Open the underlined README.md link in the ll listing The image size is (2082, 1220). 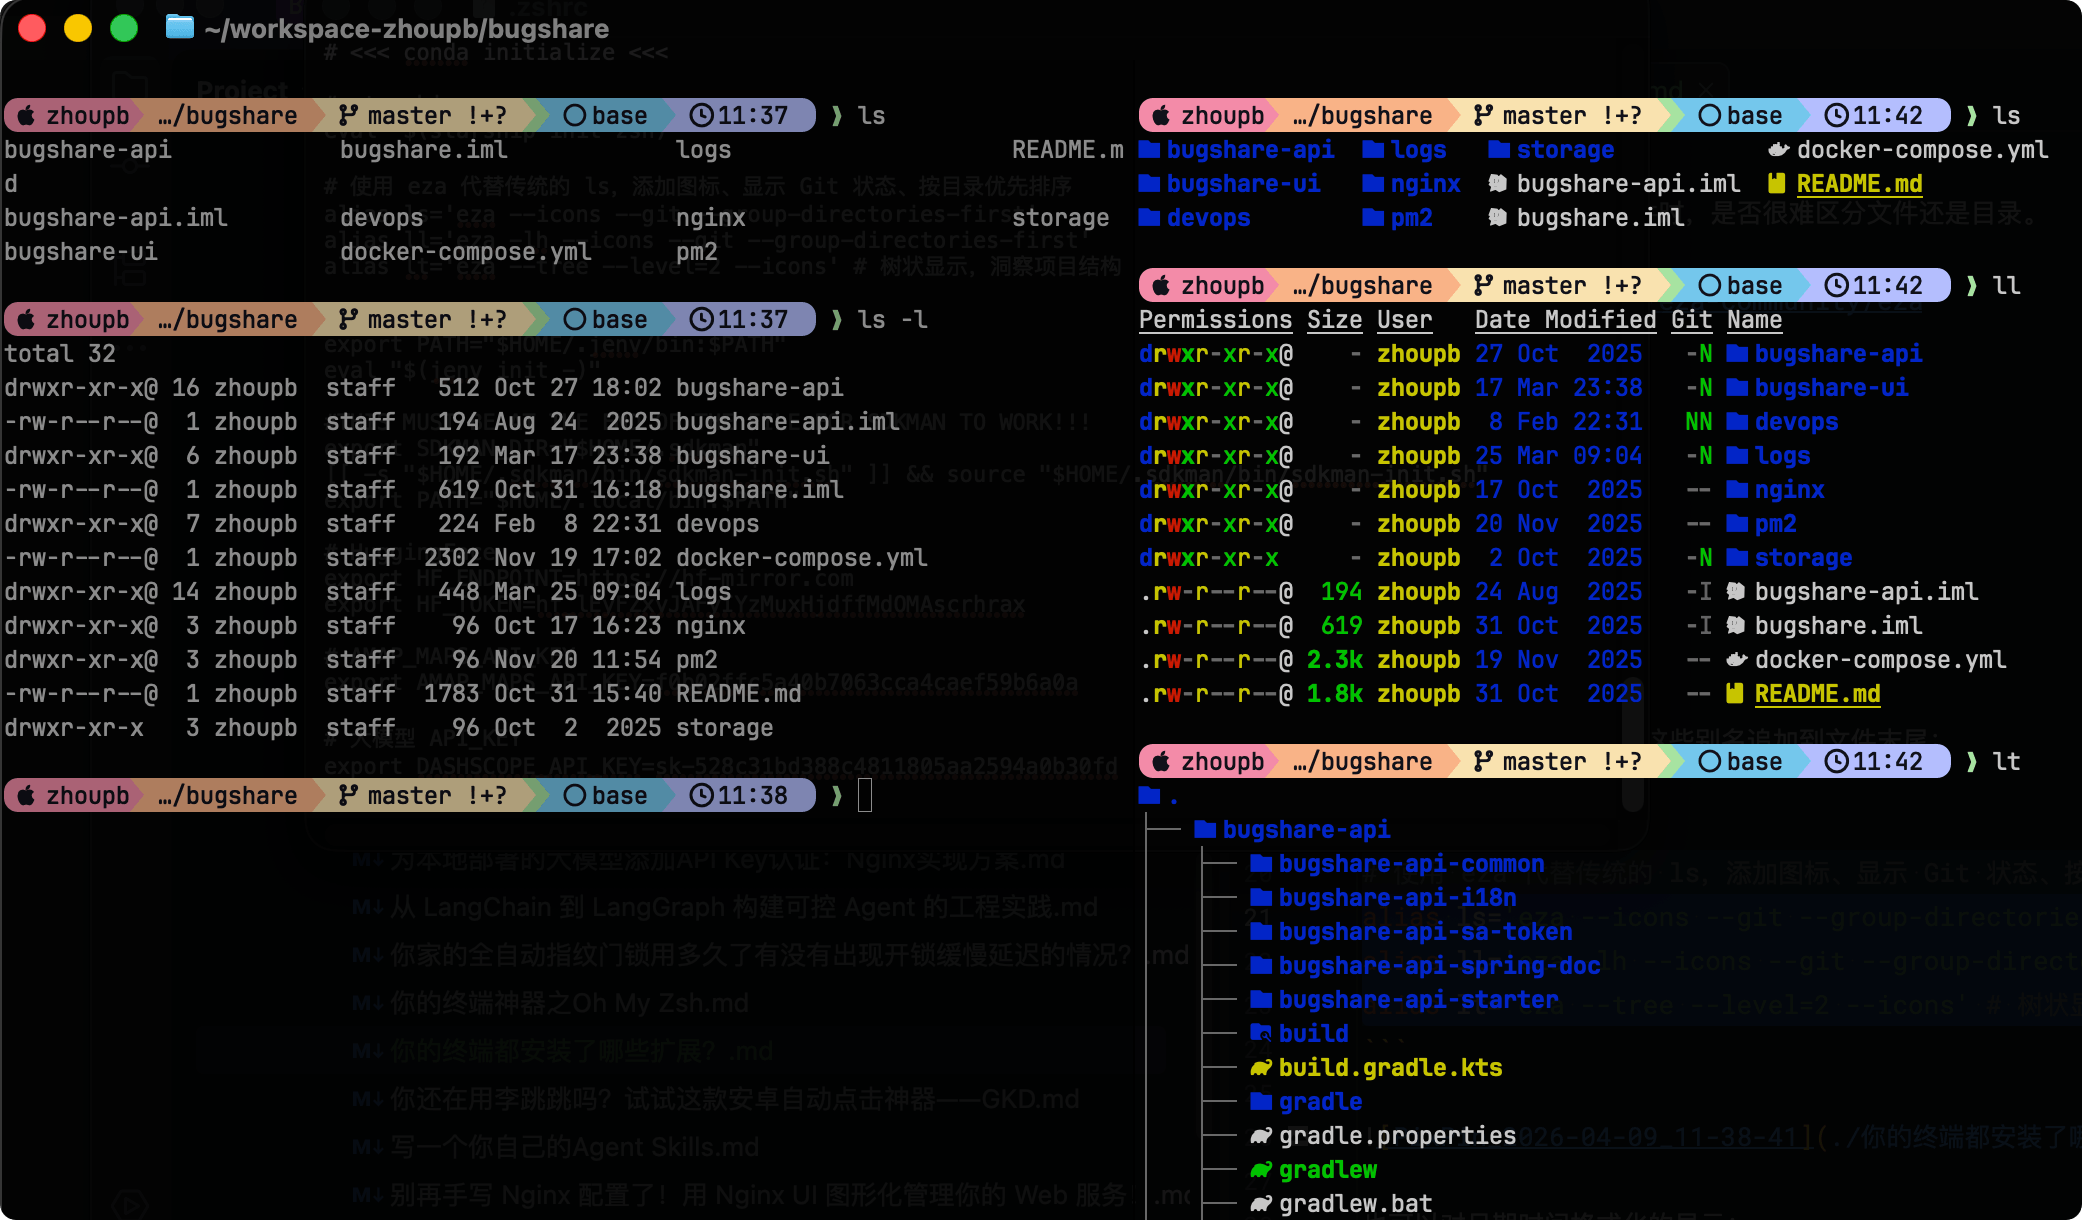point(1816,694)
